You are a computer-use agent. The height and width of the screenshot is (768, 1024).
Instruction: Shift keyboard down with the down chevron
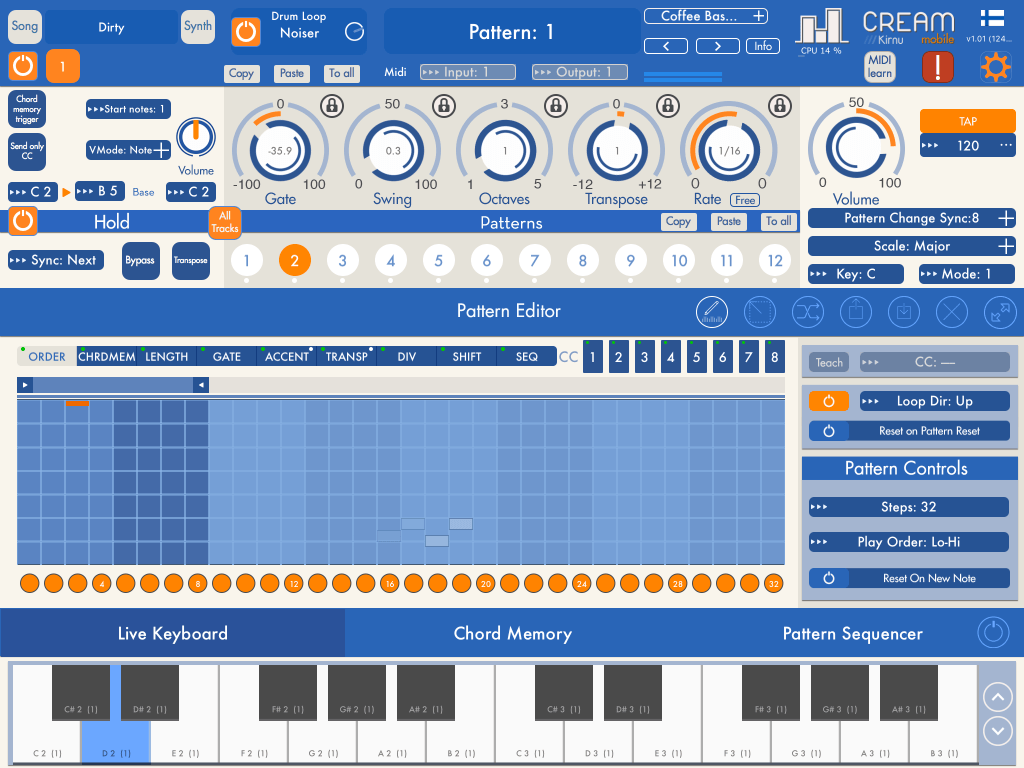pyautogui.click(x=998, y=730)
